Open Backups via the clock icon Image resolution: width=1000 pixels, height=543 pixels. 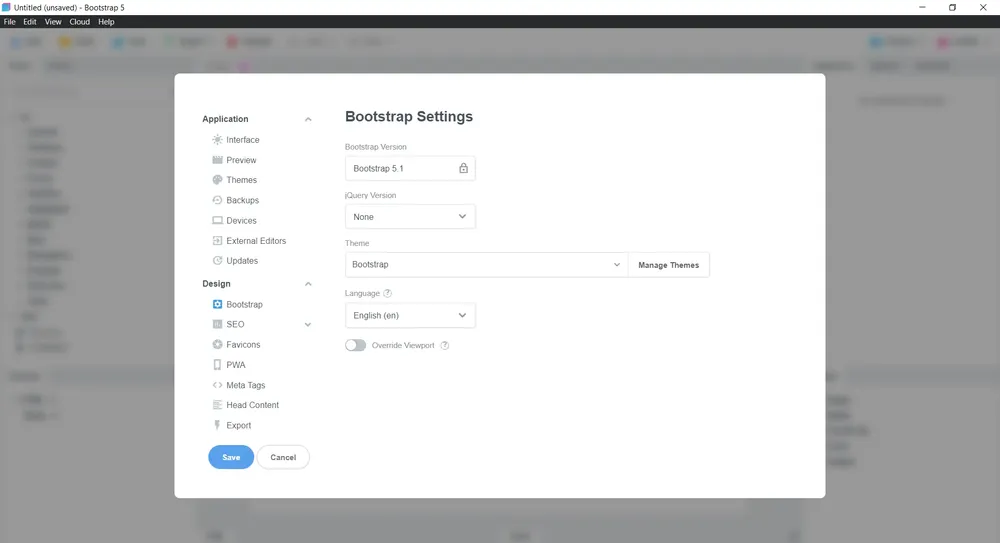coord(217,200)
